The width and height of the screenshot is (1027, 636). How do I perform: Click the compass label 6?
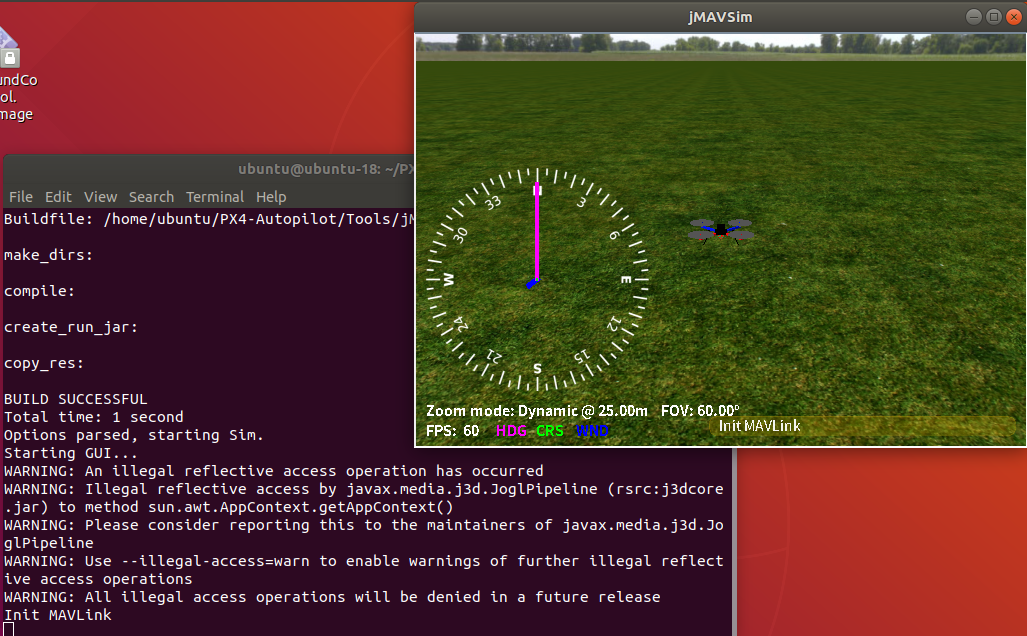point(614,234)
